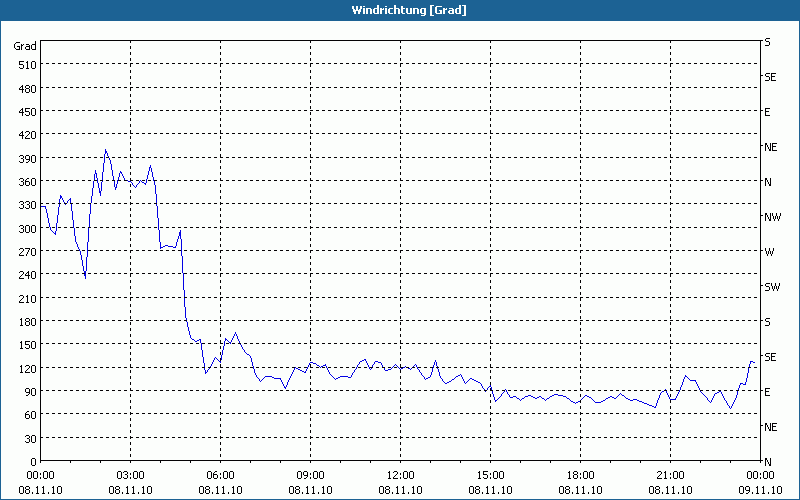Viewport: 800px width, 500px height.
Task: Click the 12:00 time label
Action: 401,476
